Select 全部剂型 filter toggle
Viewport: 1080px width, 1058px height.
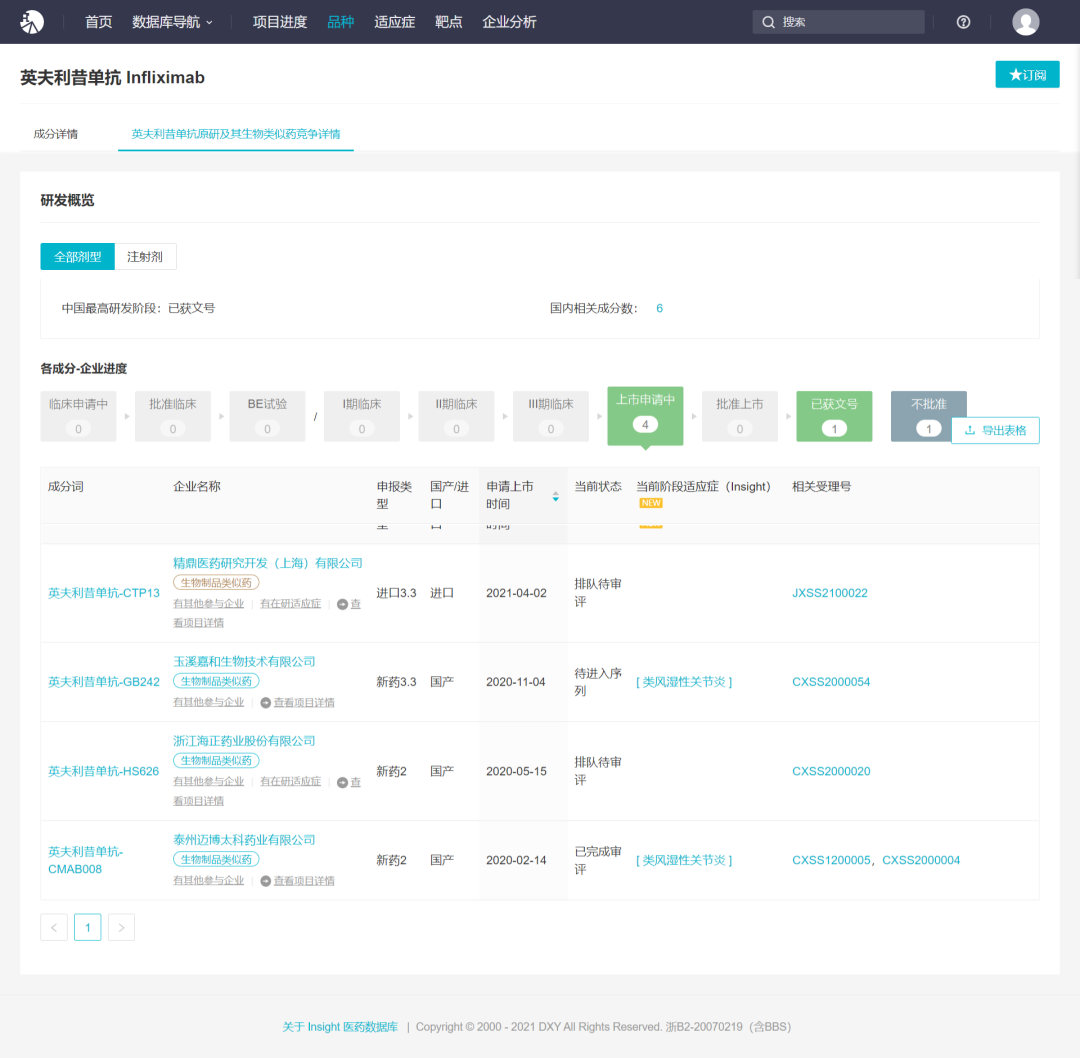(x=77, y=257)
